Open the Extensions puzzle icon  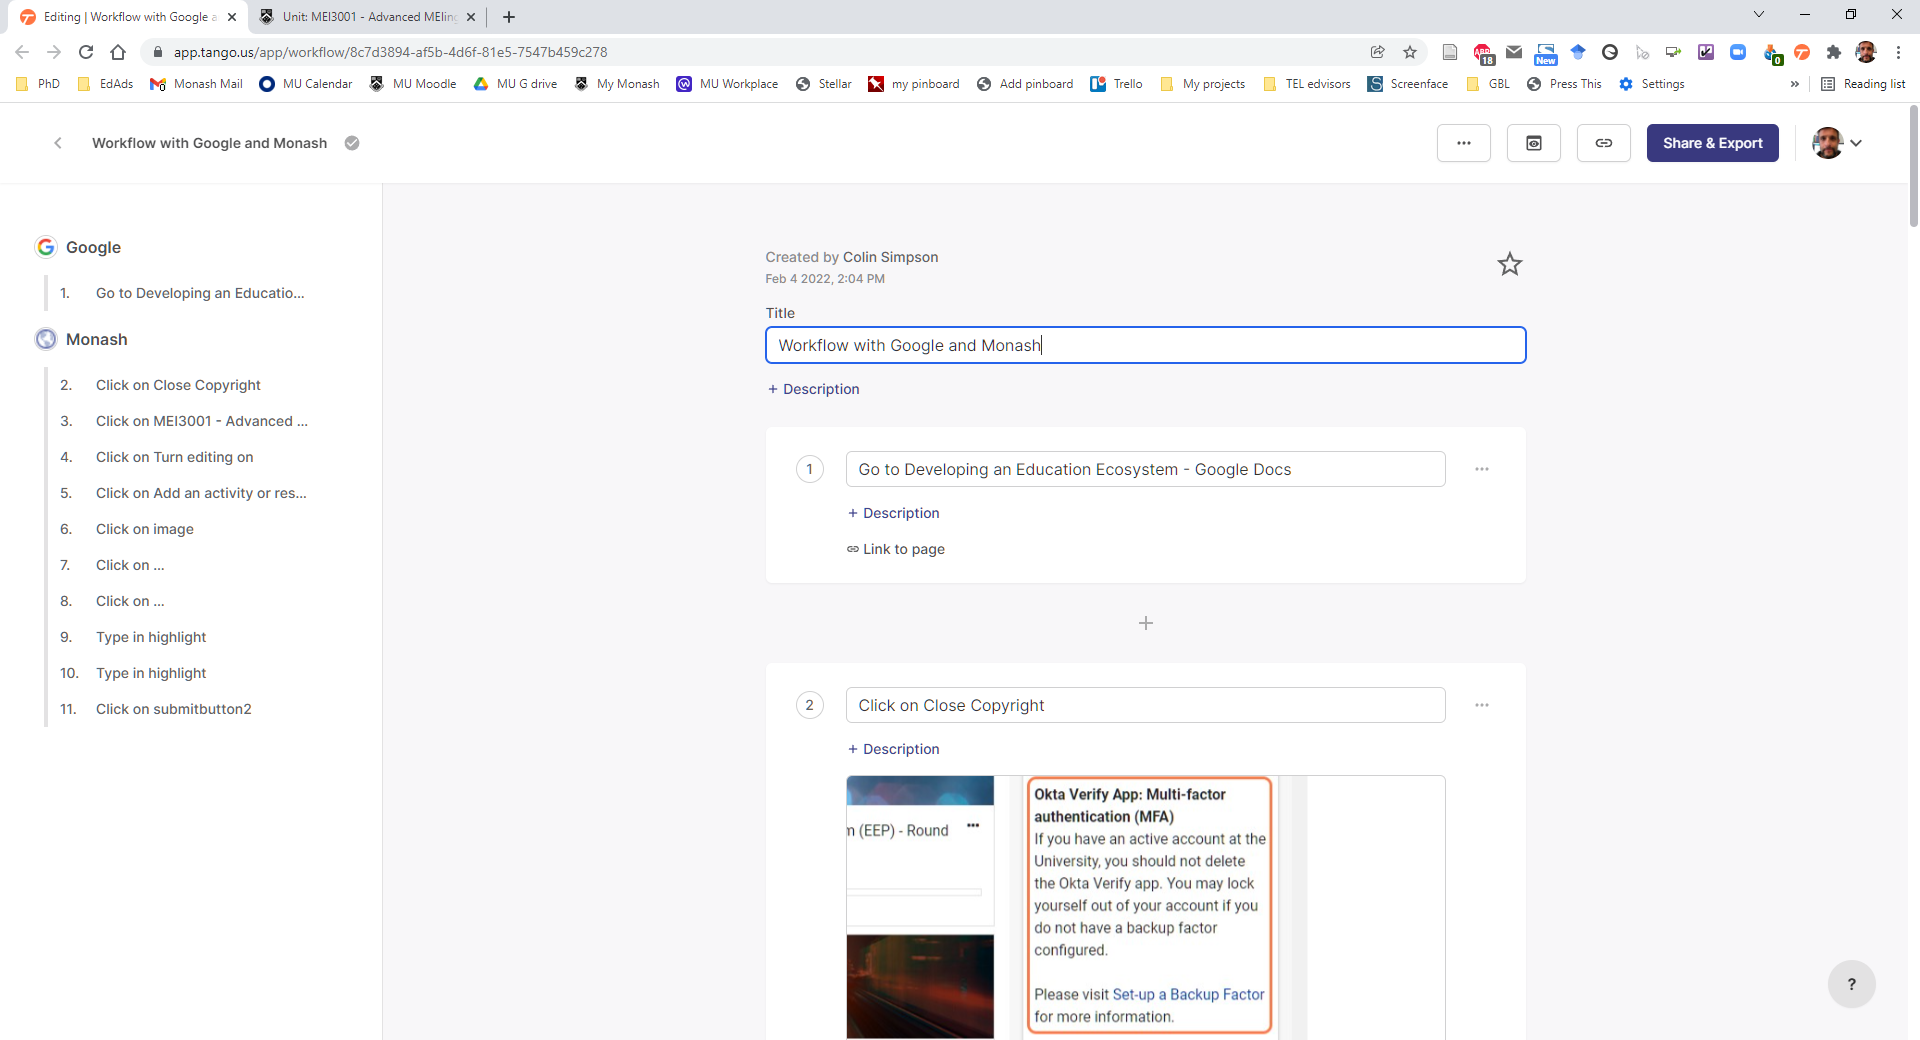(x=1833, y=52)
